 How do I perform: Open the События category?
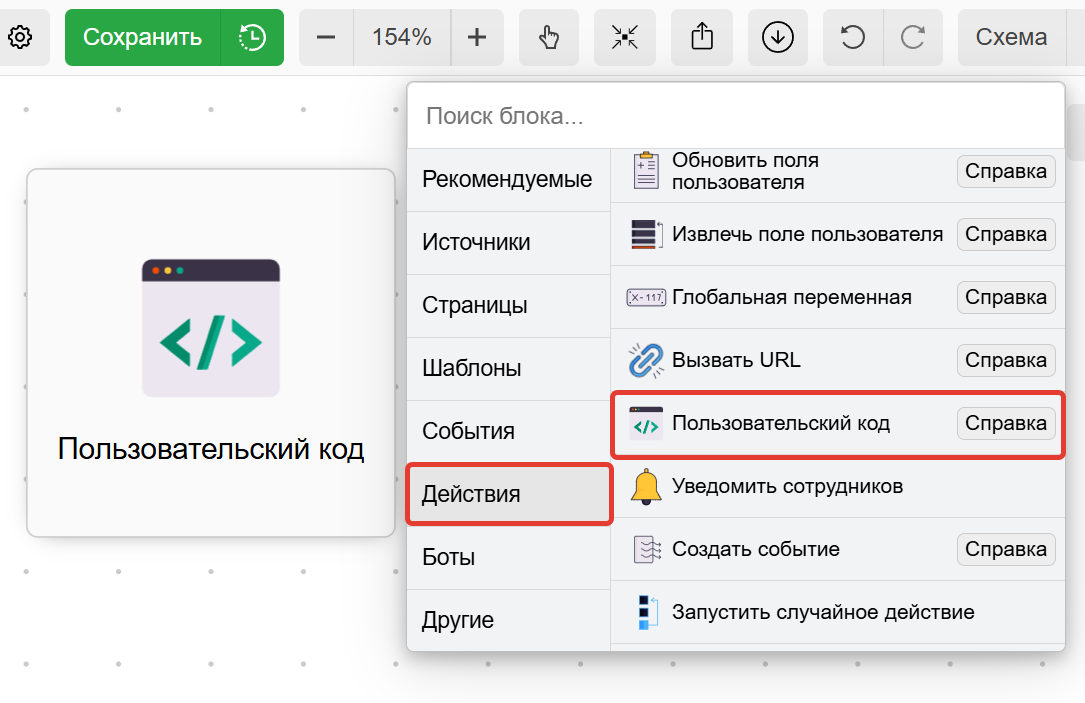point(507,432)
